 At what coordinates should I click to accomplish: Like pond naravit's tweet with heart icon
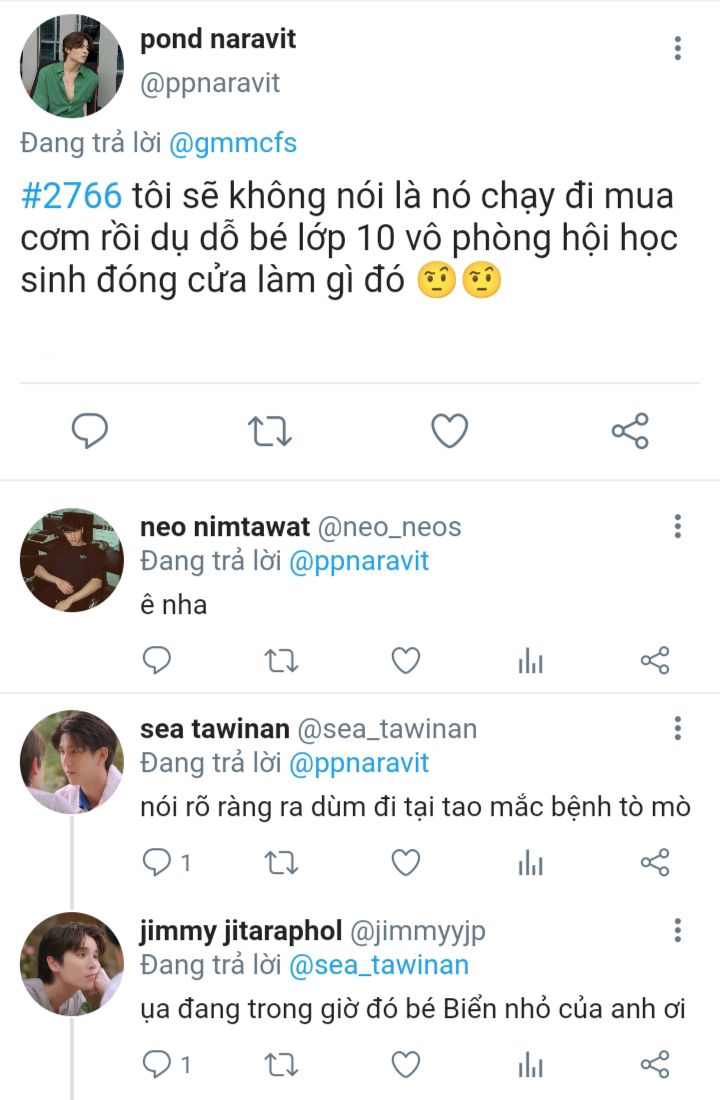coord(449,431)
